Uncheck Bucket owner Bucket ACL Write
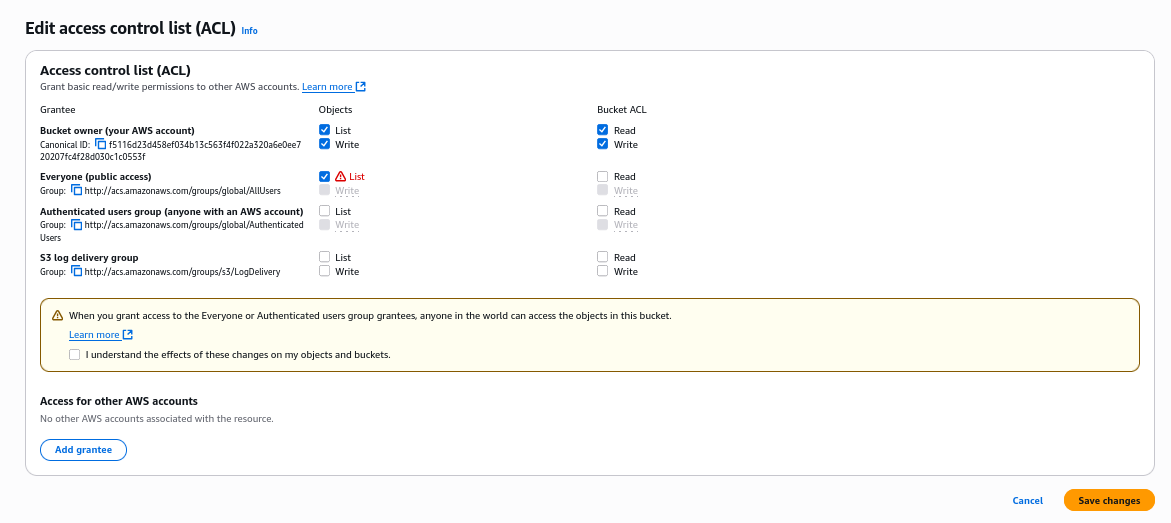Screen dimensions: 1171x523 point(603,143)
